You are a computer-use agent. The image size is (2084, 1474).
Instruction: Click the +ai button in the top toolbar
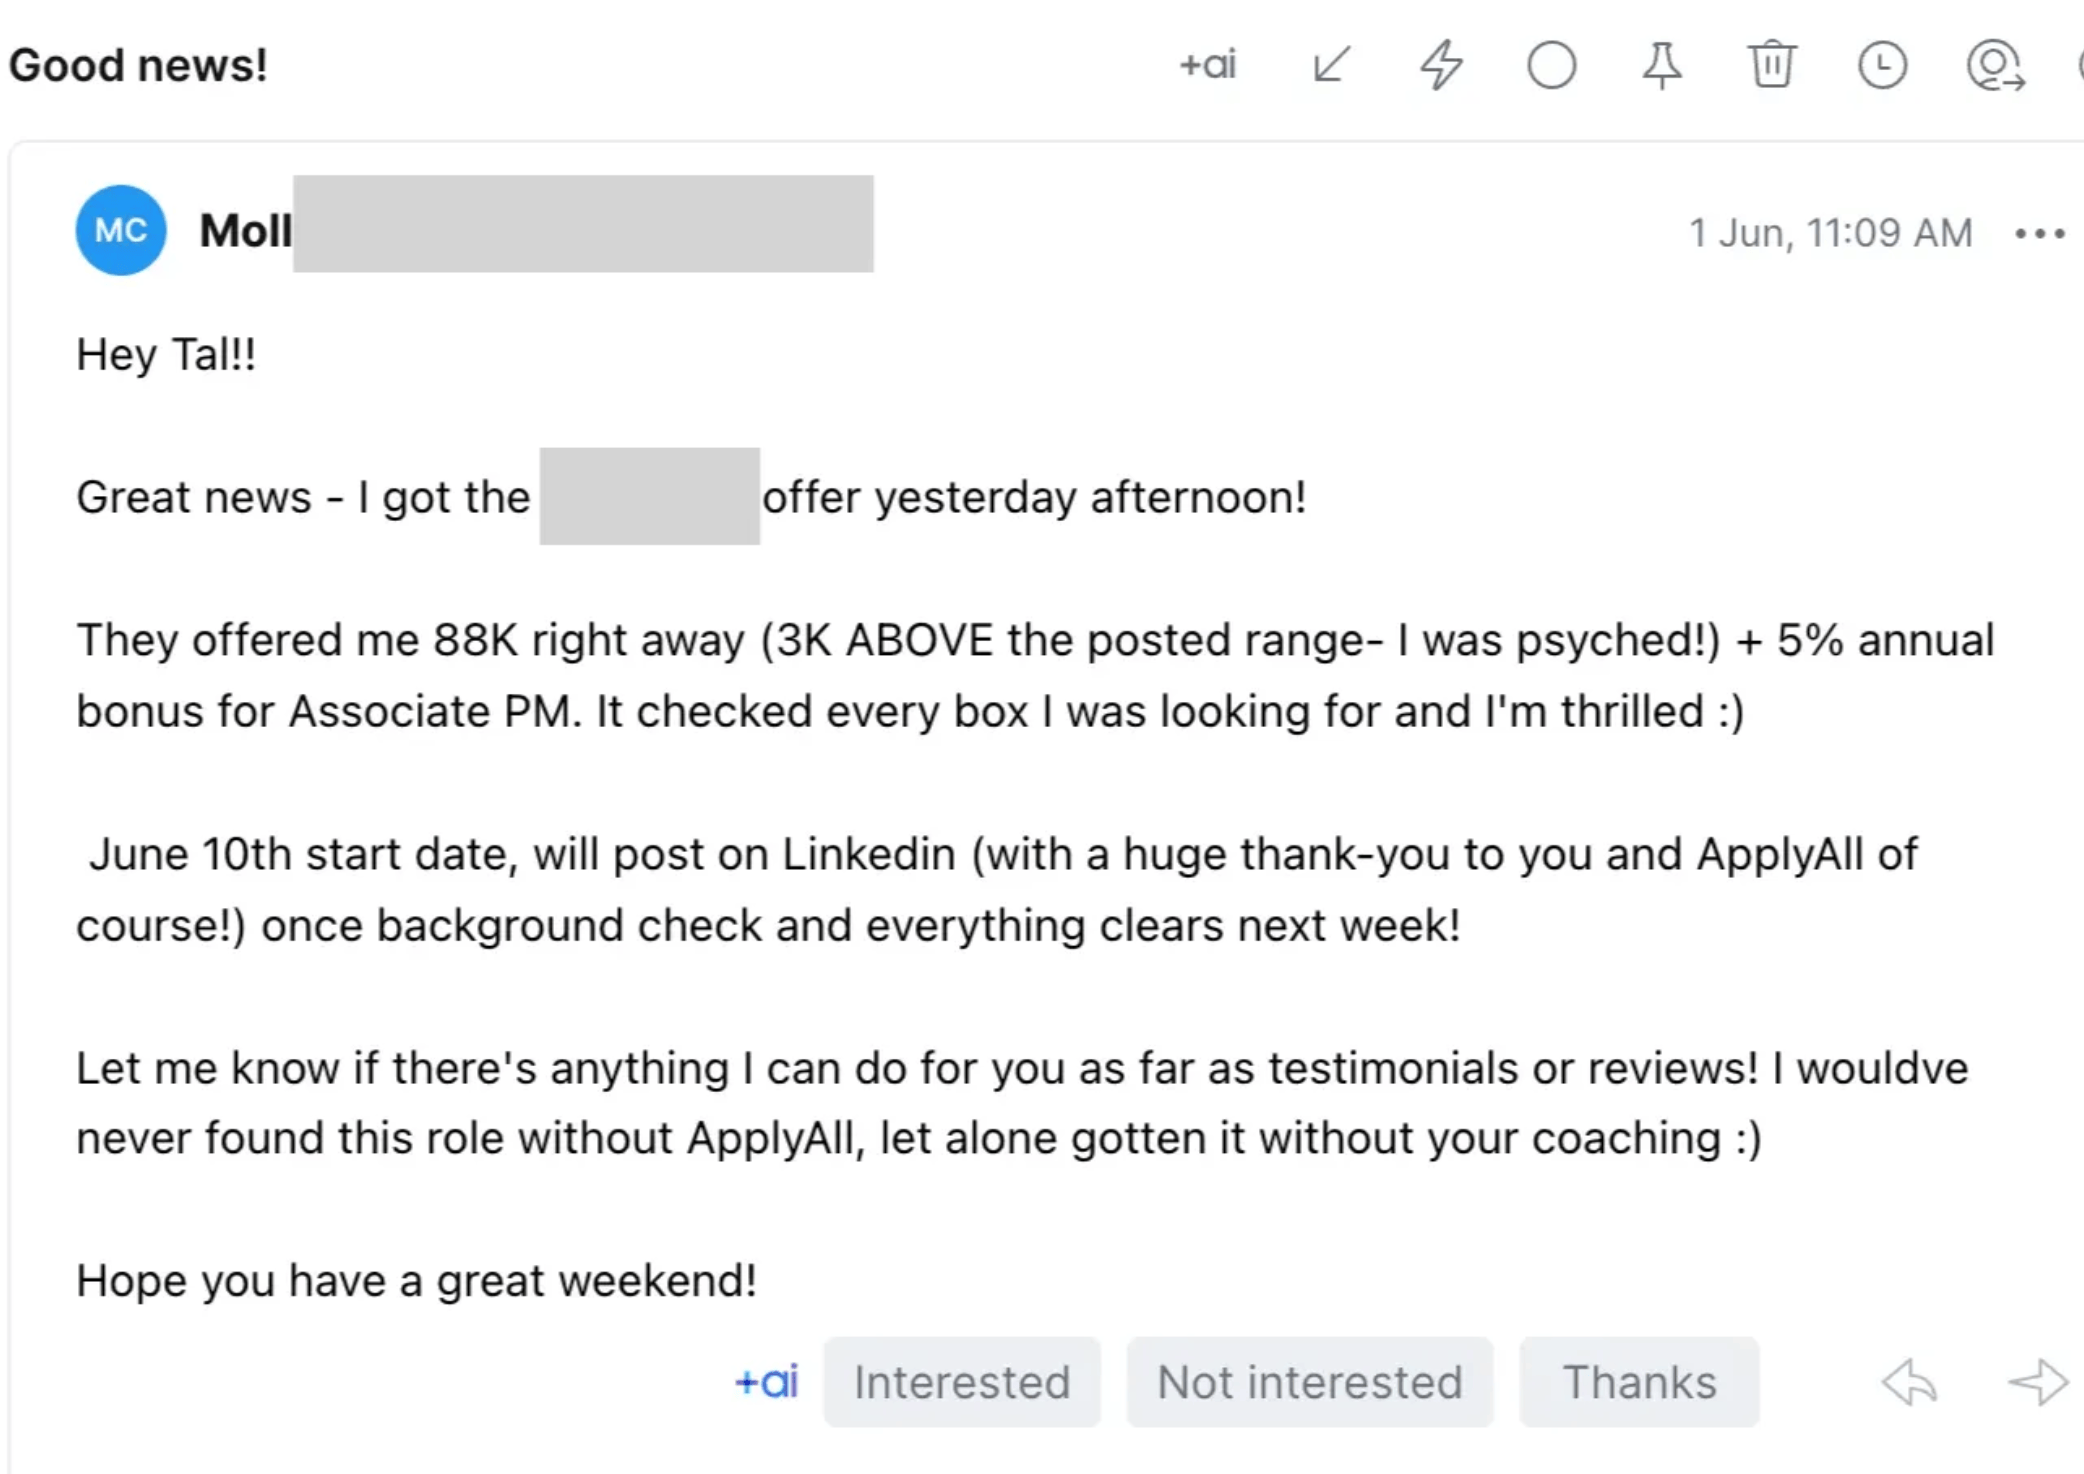pos(1208,66)
